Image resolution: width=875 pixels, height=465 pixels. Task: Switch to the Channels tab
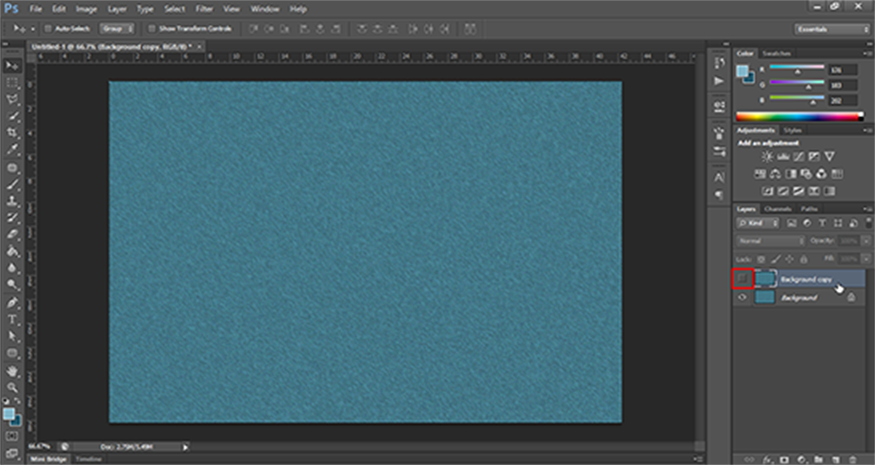pyautogui.click(x=777, y=208)
